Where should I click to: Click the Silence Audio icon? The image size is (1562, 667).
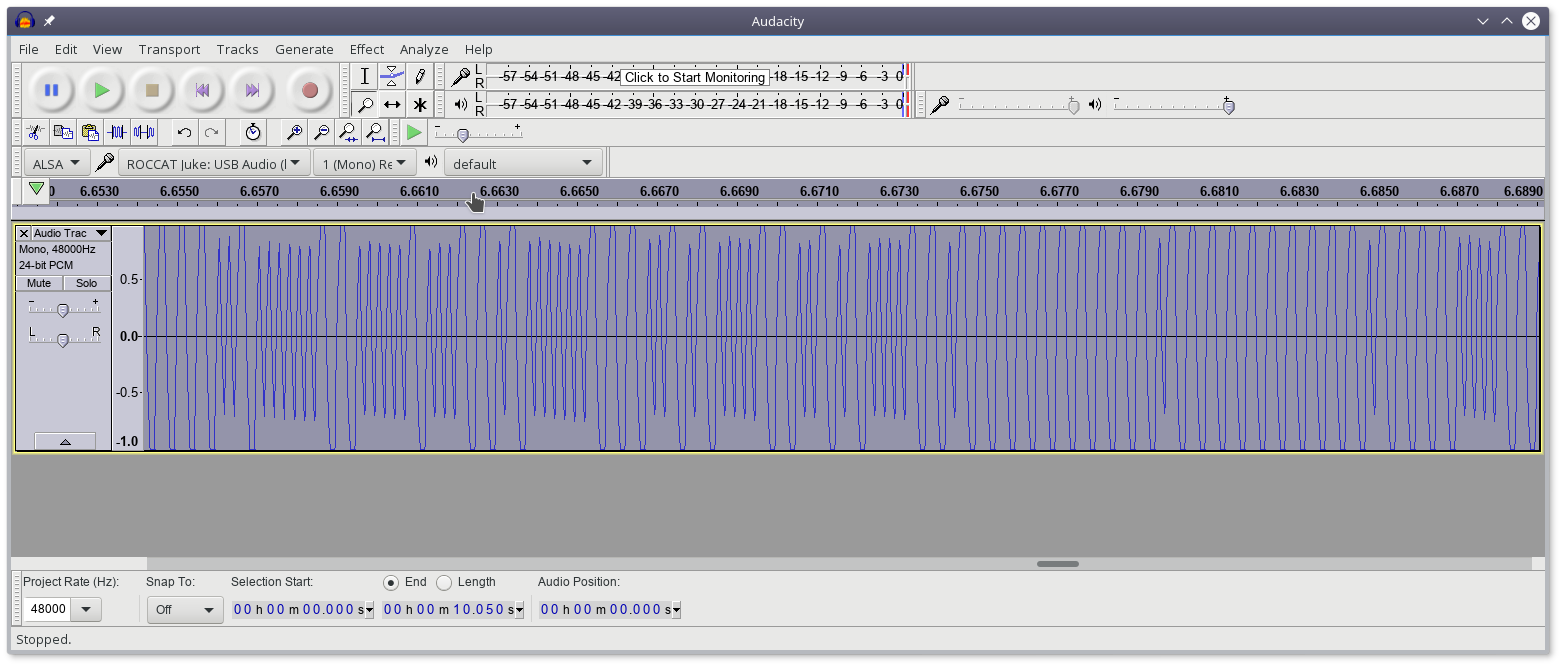(x=144, y=132)
